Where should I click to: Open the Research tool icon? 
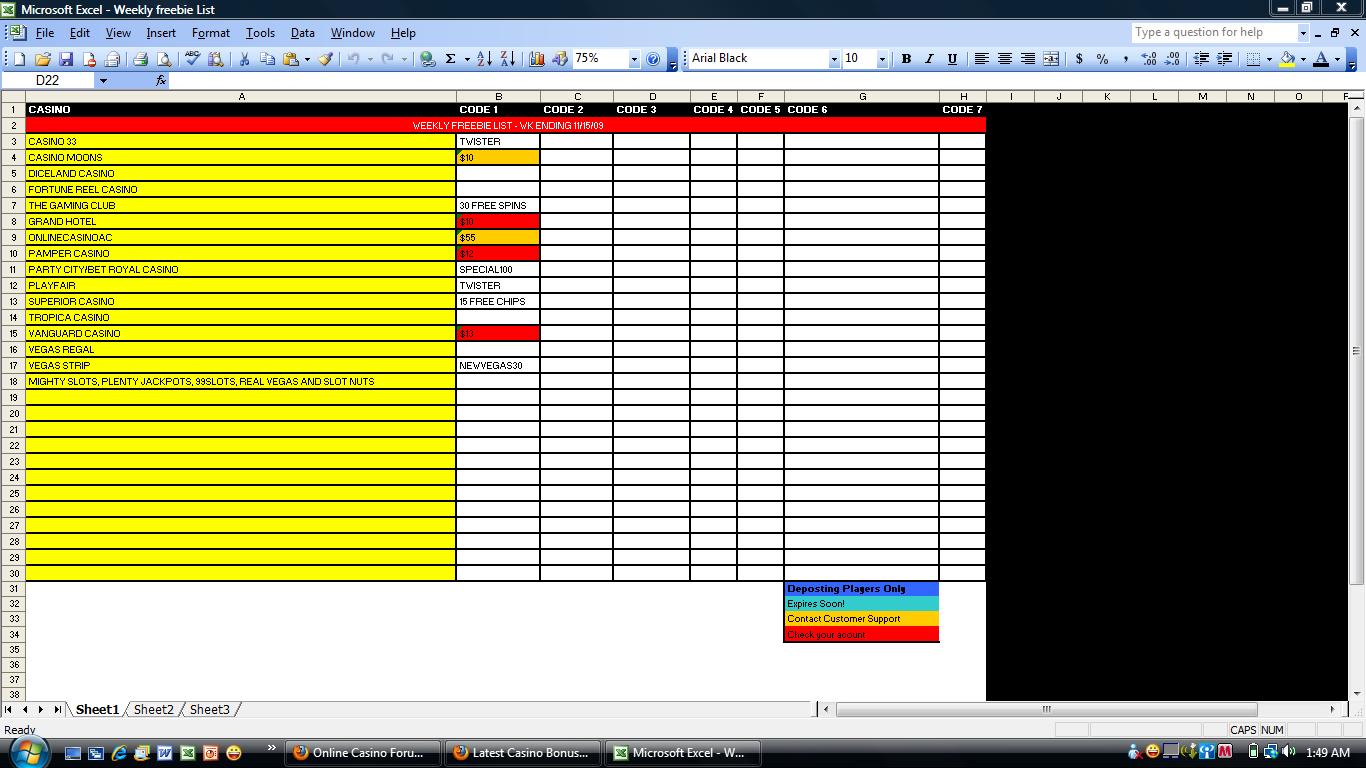point(215,59)
